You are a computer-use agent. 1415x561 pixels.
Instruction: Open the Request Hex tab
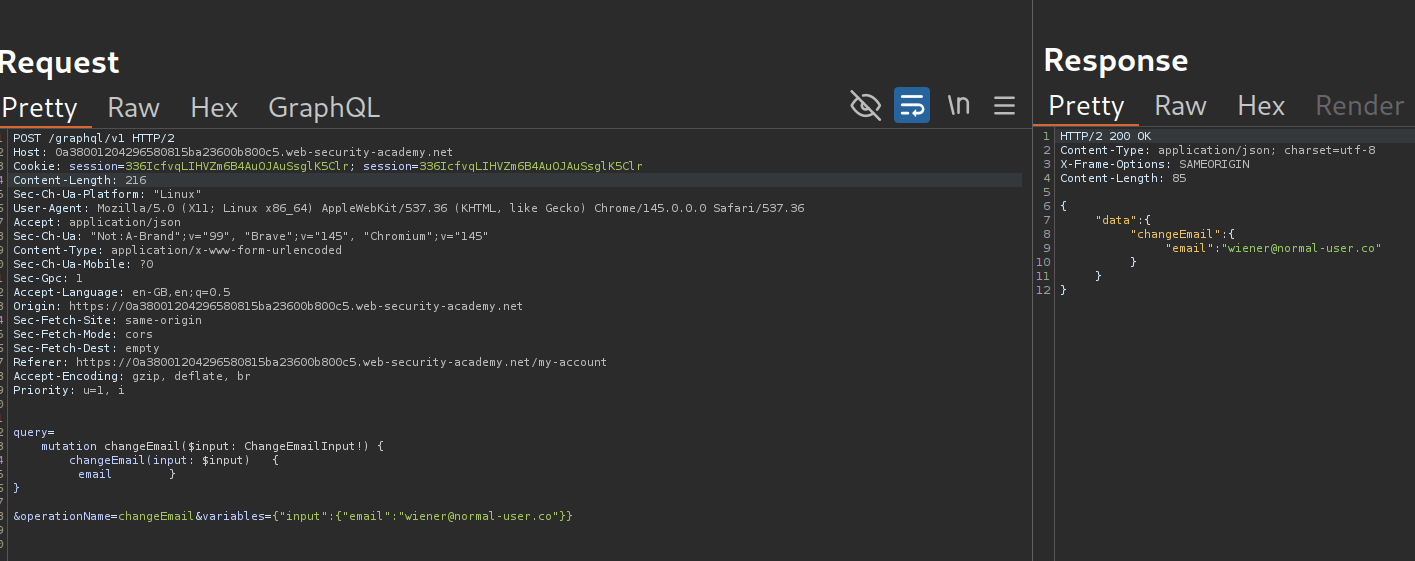pyautogui.click(x=214, y=107)
